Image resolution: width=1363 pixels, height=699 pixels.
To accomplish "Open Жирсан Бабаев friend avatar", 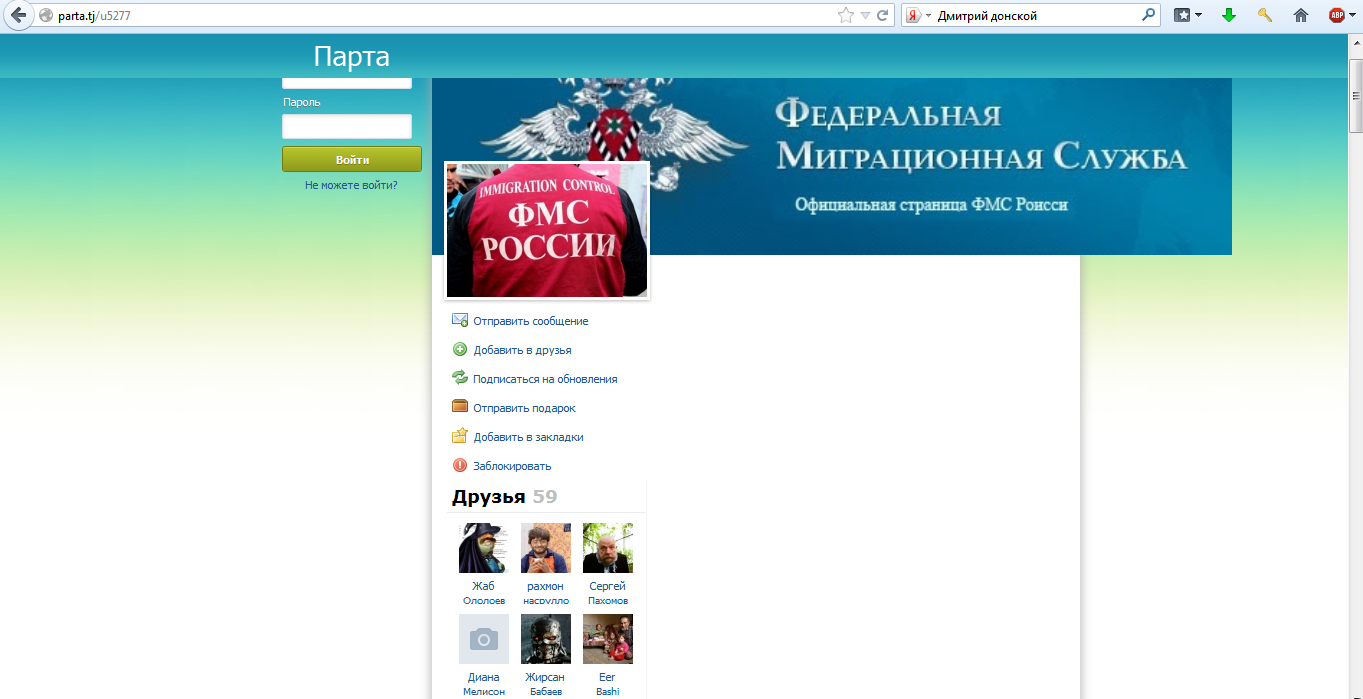I will (546, 639).
